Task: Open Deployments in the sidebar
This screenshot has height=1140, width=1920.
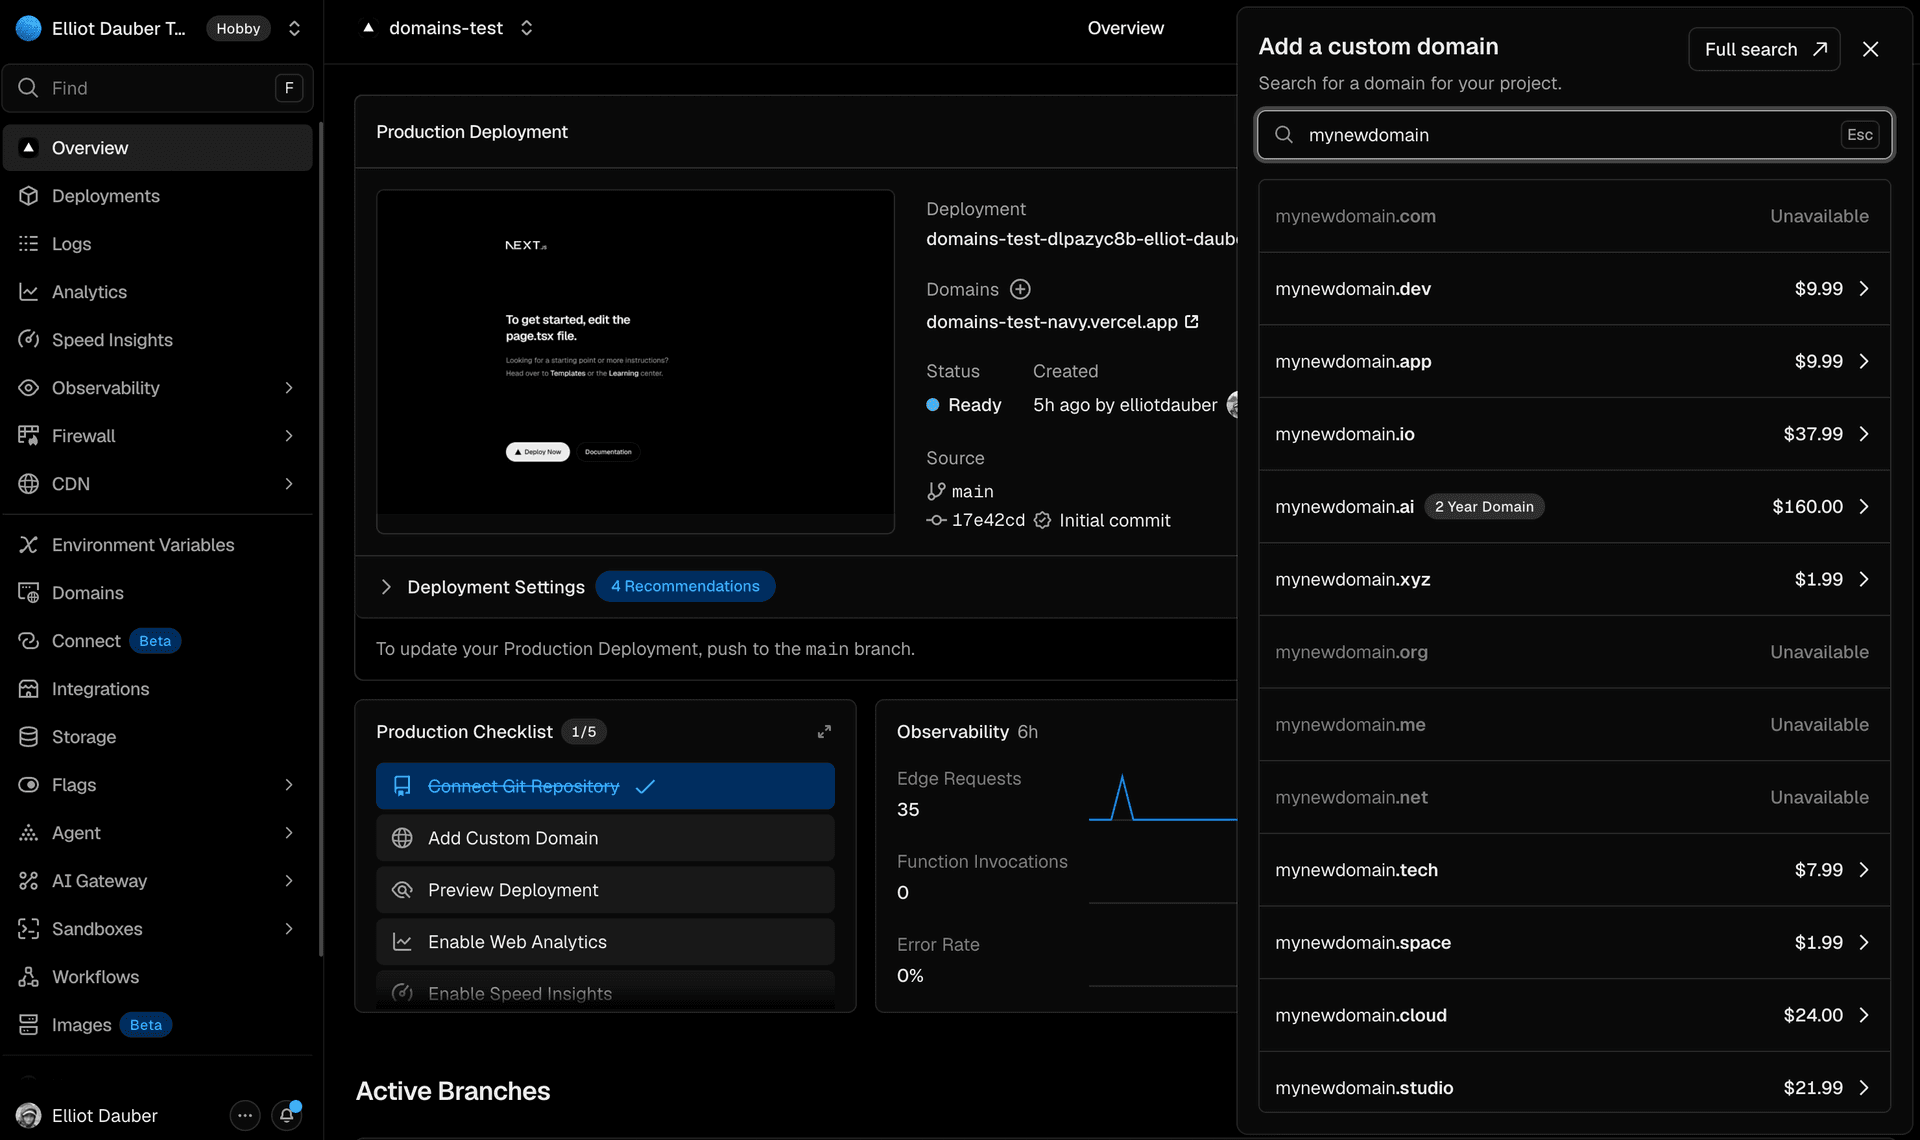Action: tap(158, 196)
